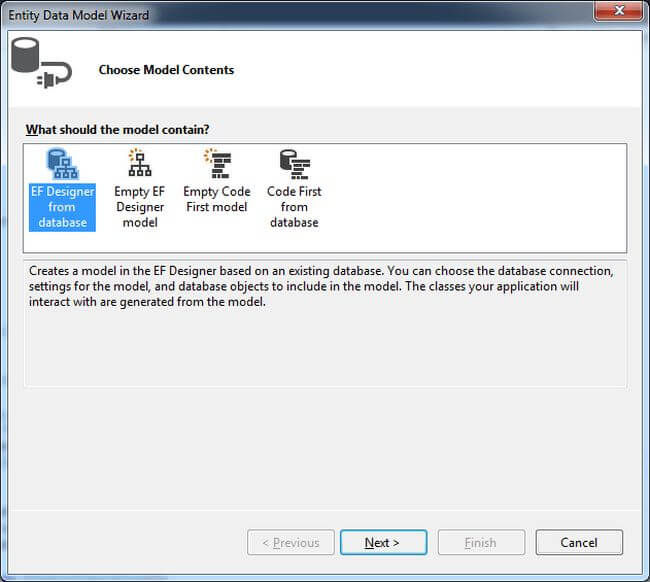Click the description text starting "Creates a model"
Image resolution: width=650 pixels, height=582 pixels.
pos(321,286)
